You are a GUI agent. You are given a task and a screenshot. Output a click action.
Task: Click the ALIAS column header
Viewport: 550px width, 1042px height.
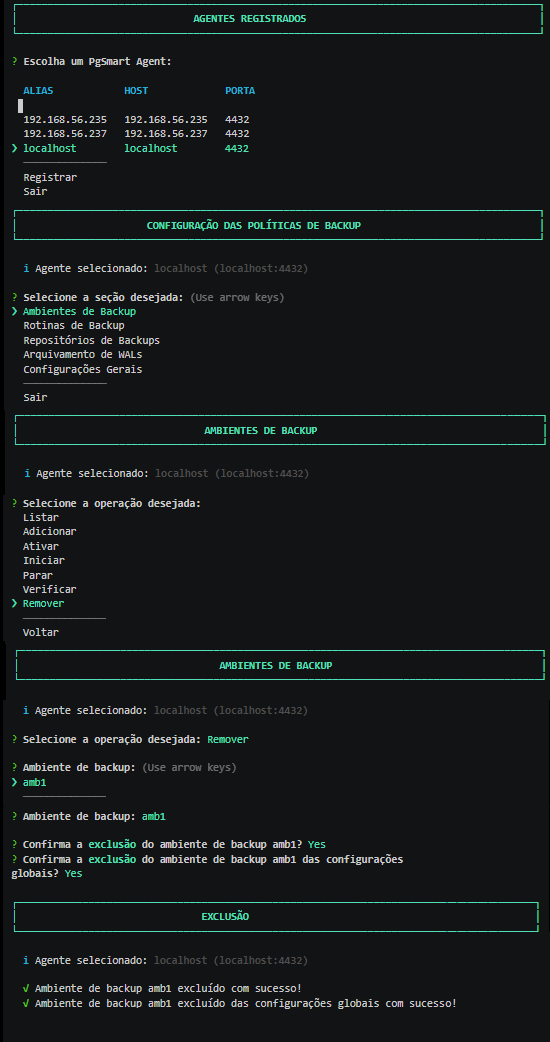pos(38,90)
